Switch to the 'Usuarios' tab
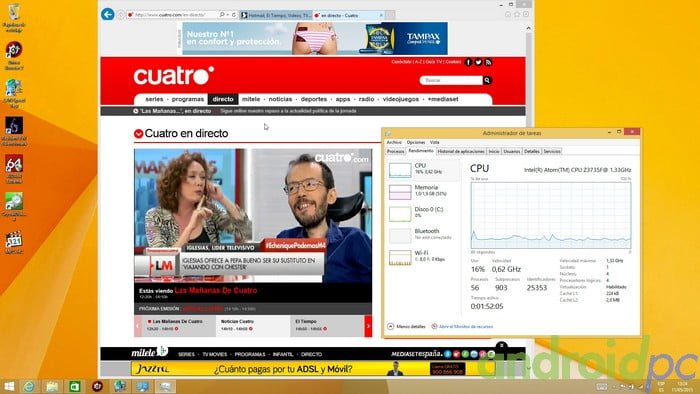 (x=512, y=152)
